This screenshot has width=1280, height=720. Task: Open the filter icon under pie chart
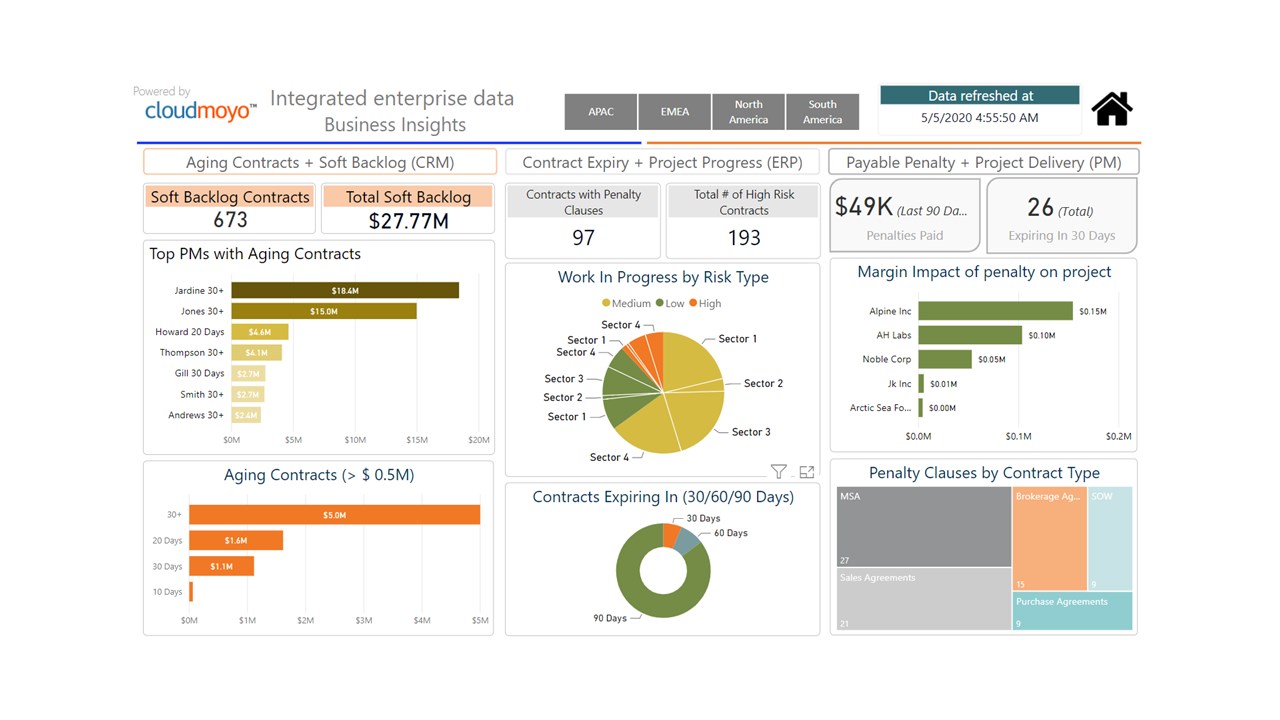click(778, 472)
